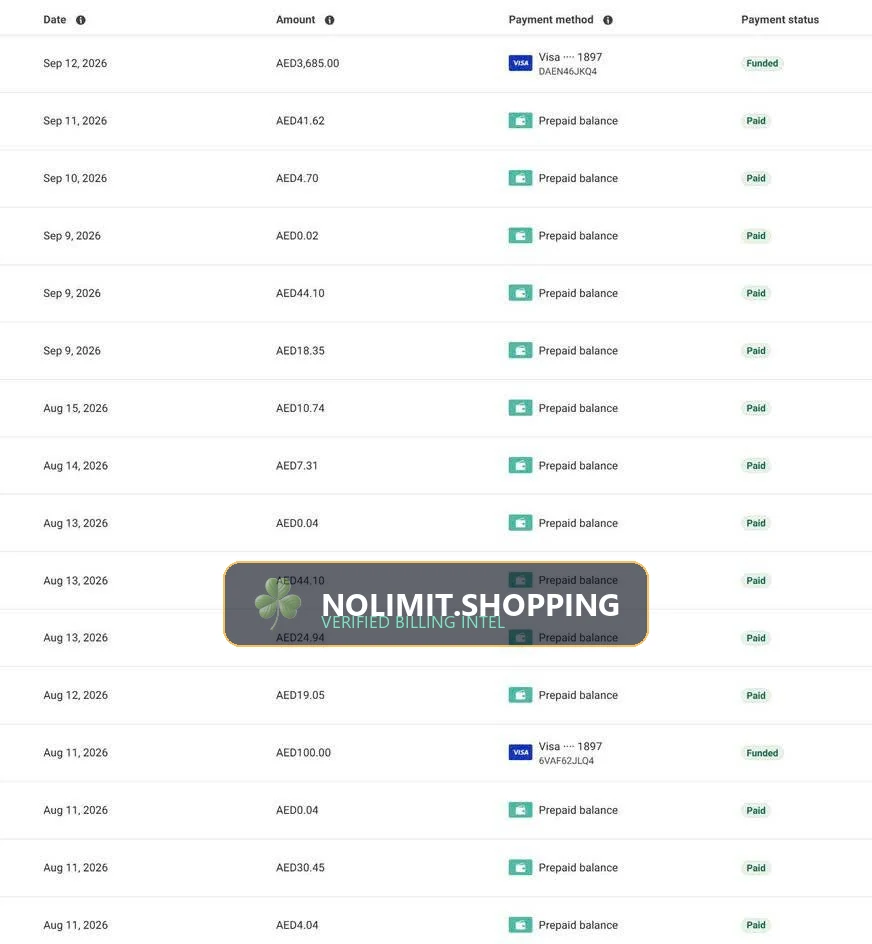Open transaction reference DAEN46JKQ4
Screen dimensions: 872x944
coord(567,71)
